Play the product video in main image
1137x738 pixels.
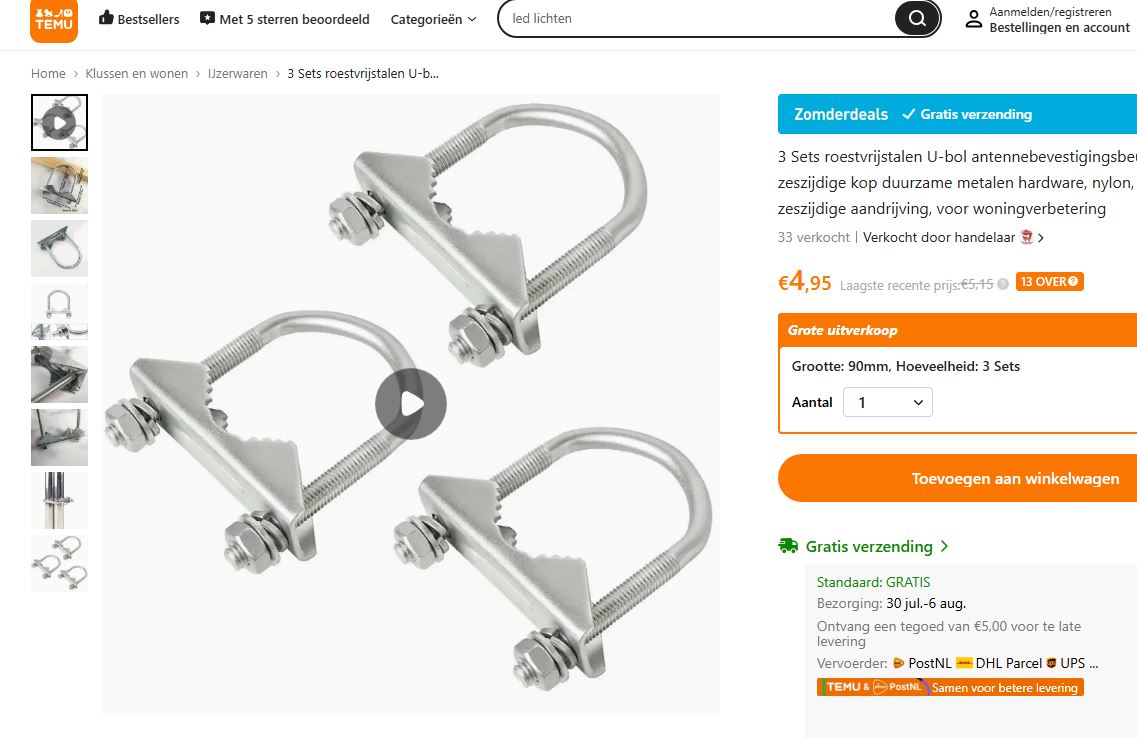click(x=410, y=404)
